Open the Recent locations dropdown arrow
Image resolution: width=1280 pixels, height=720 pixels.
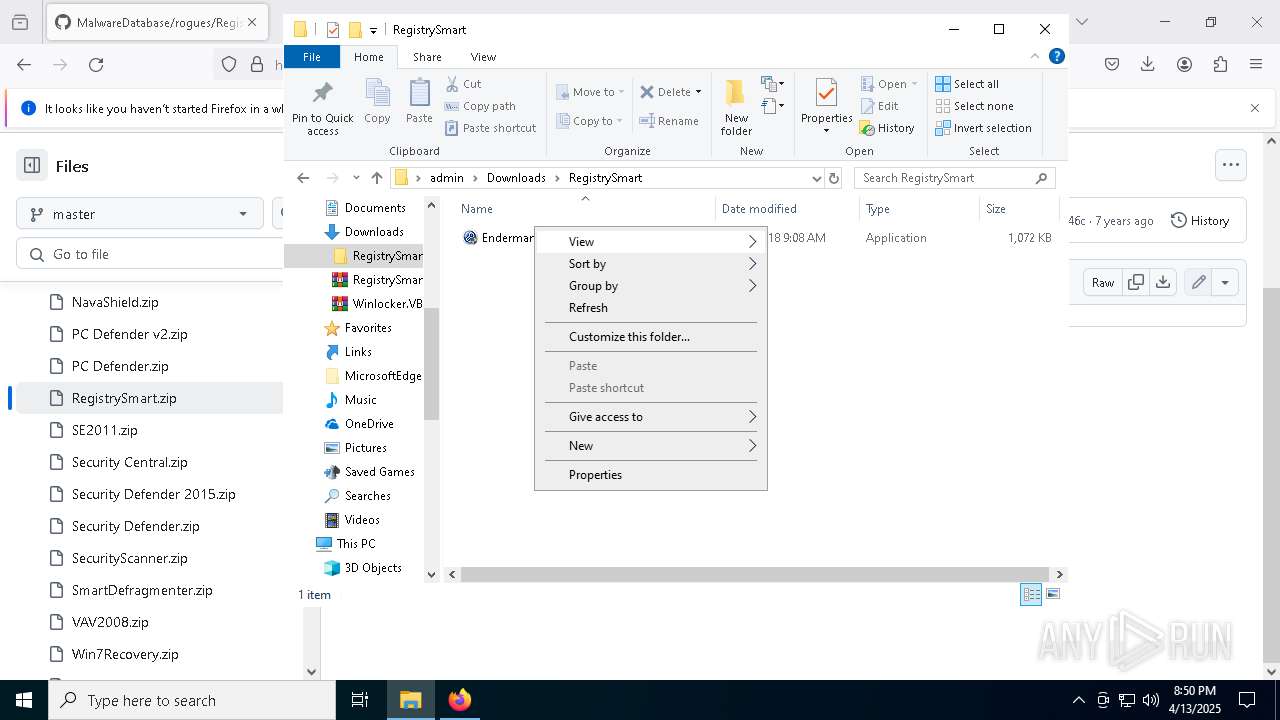coord(356,178)
